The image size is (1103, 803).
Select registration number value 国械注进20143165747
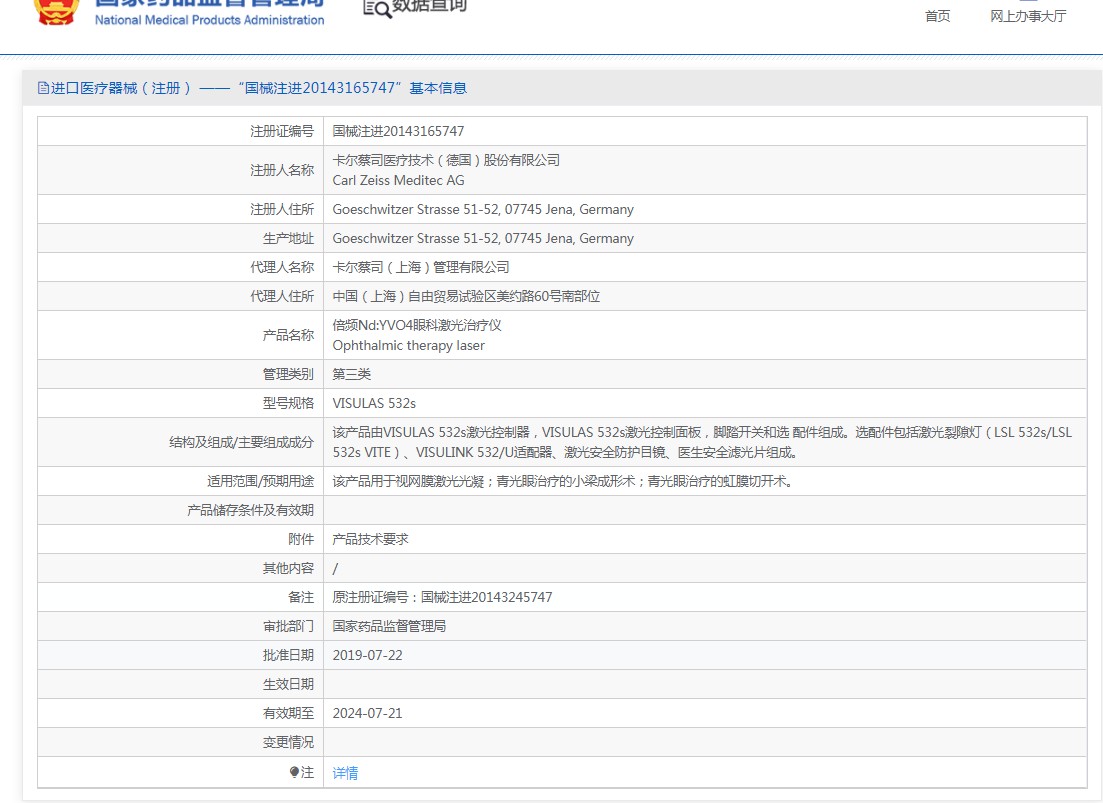tap(398, 131)
